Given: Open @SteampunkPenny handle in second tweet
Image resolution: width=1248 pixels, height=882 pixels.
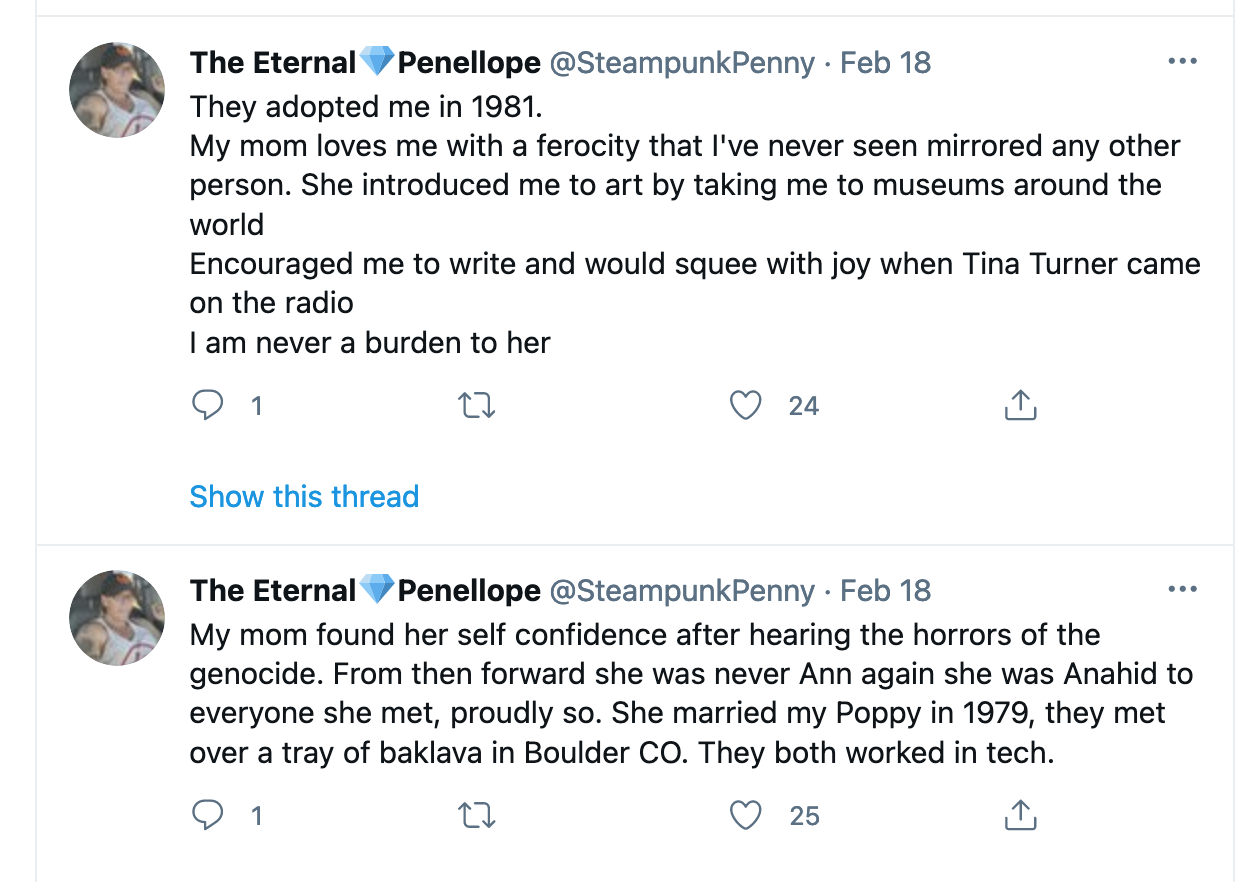Looking at the screenshot, I should pyautogui.click(x=683, y=591).
